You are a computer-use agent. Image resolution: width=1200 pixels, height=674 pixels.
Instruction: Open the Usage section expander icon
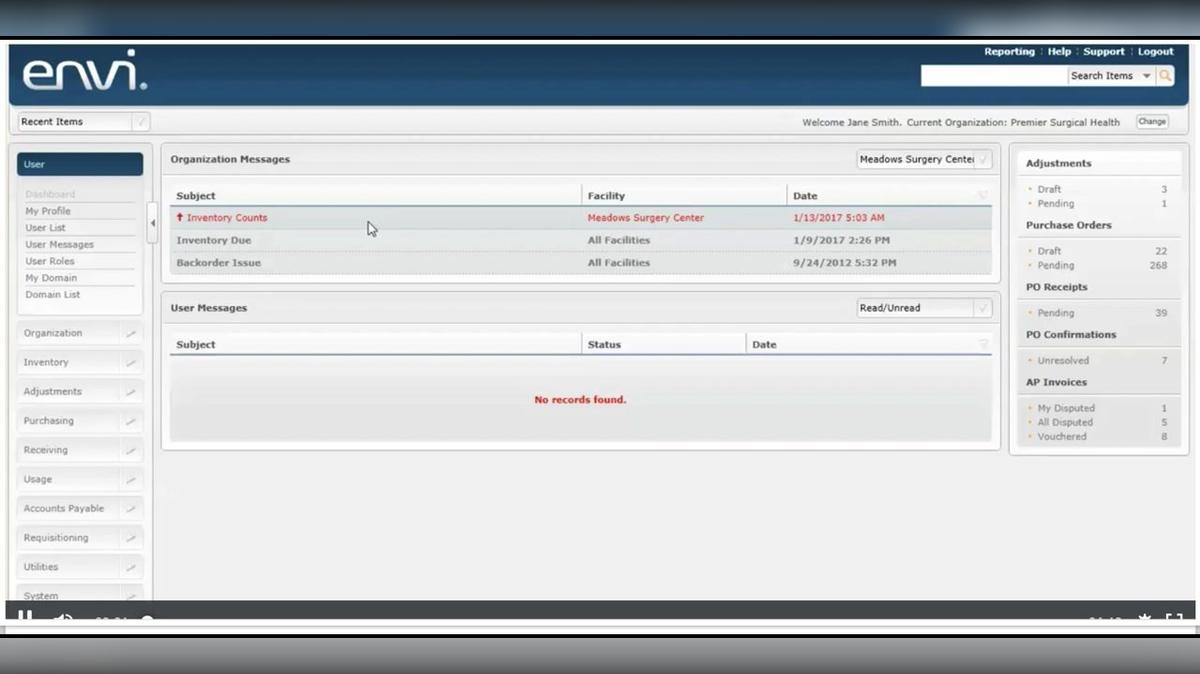point(131,479)
